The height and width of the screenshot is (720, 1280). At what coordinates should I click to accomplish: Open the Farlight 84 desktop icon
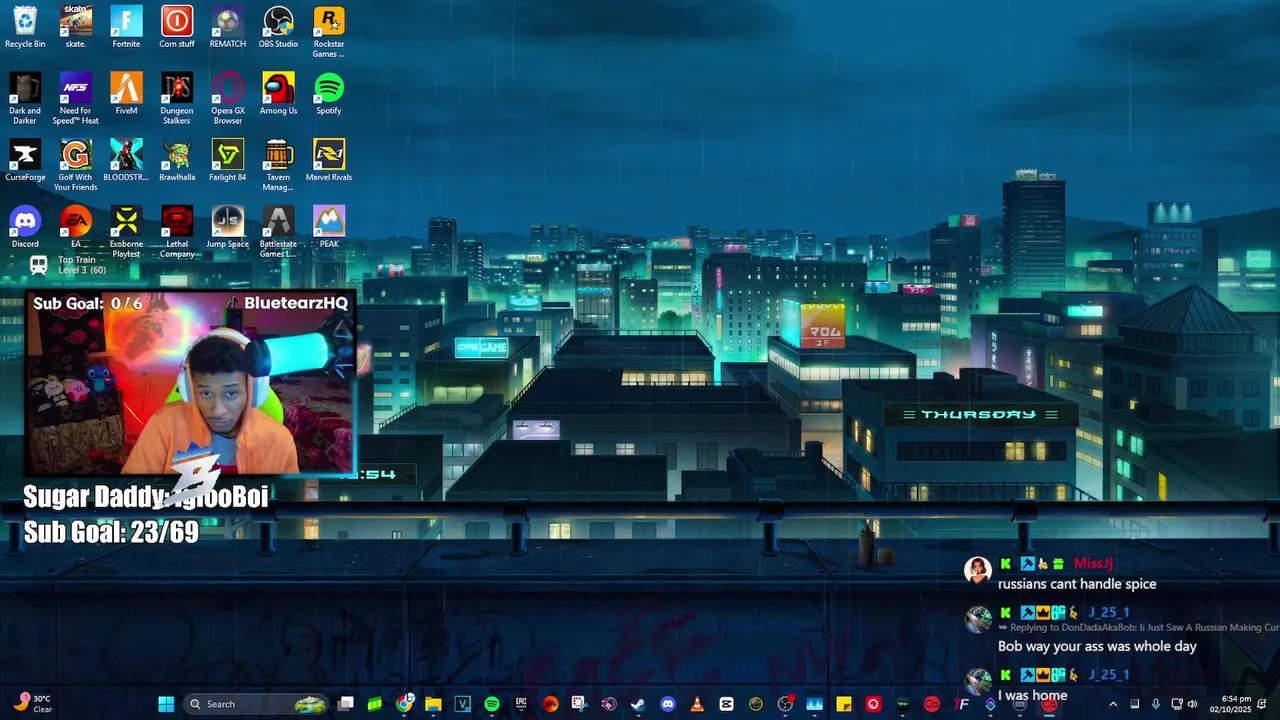[x=228, y=160]
